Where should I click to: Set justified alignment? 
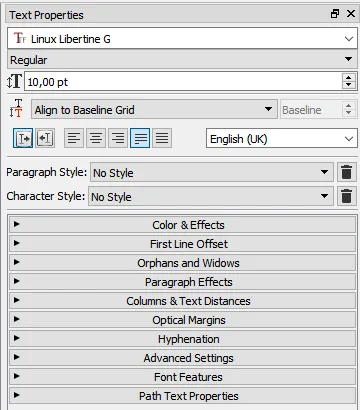point(140,138)
